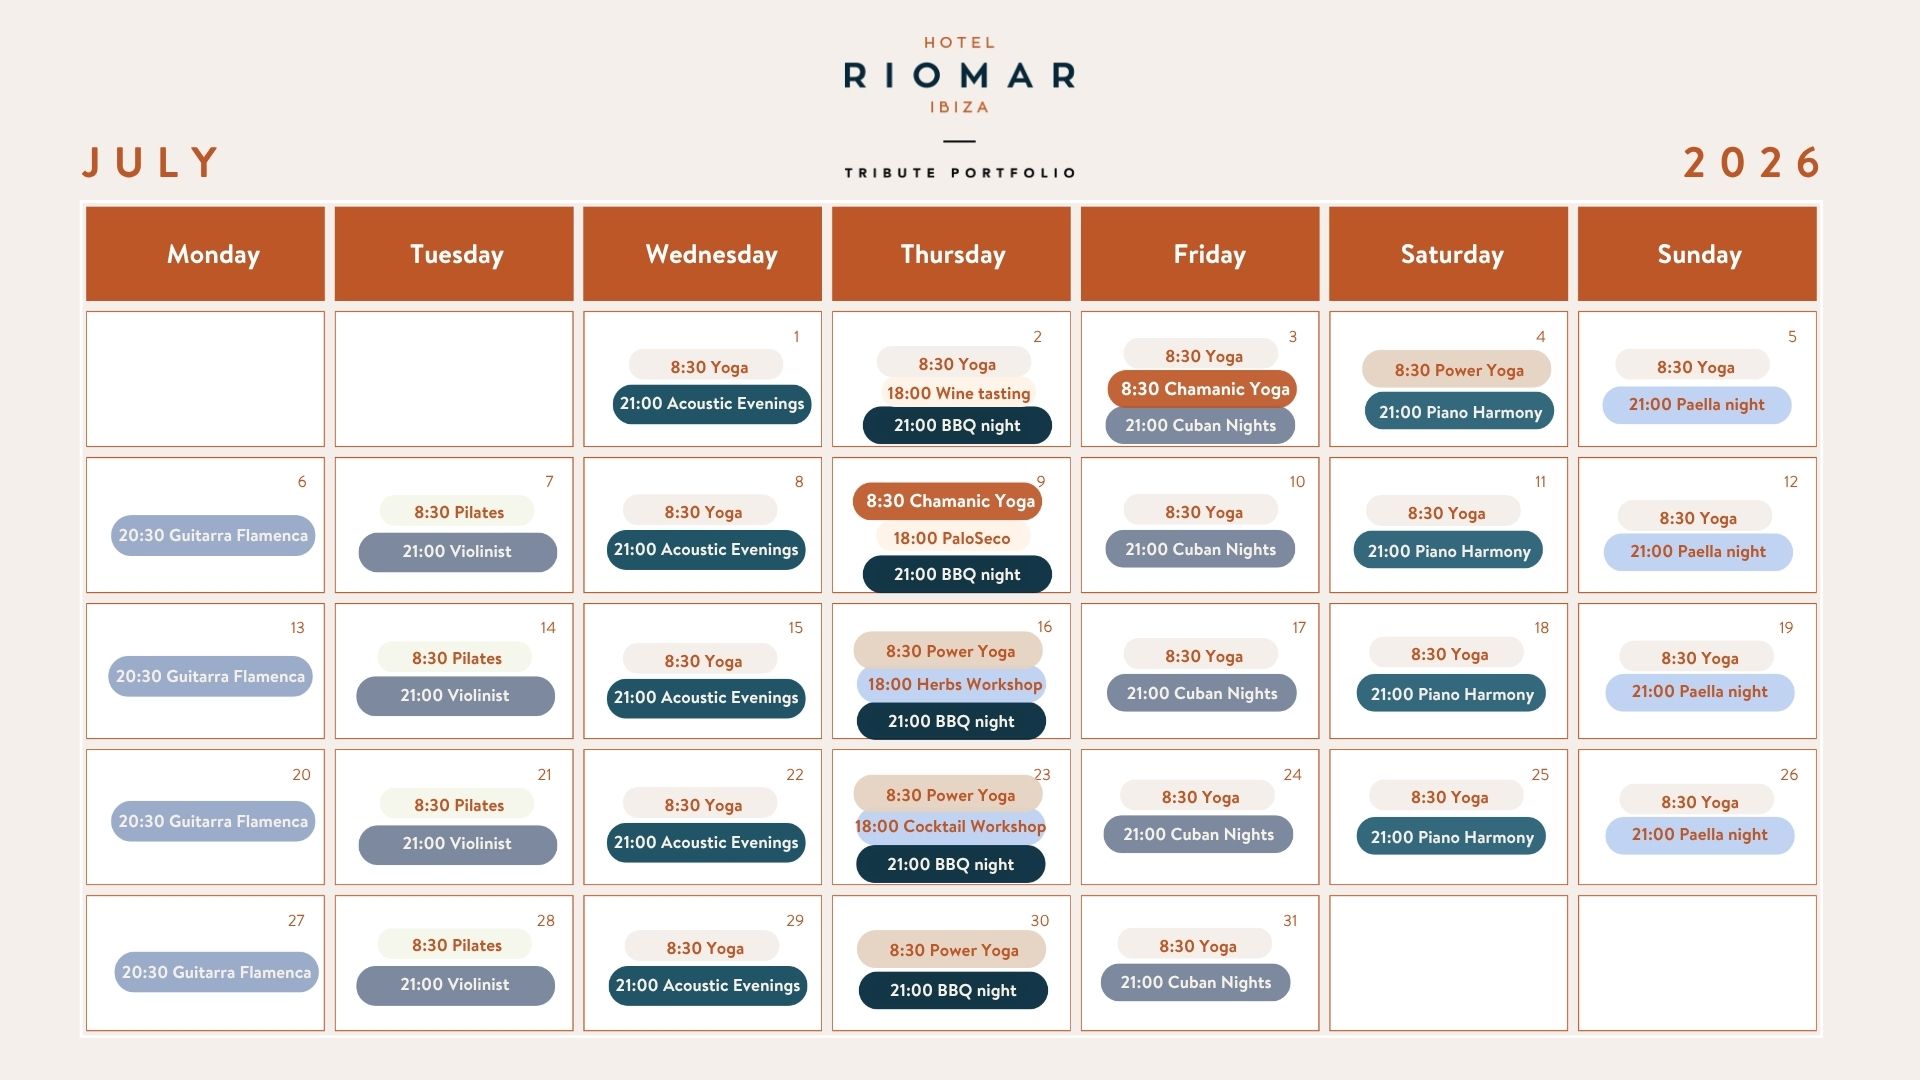This screenshot has width=1920, height=1080.
Task: Select Paella night on Sunday July 5
Action: tap(1696, 405)
